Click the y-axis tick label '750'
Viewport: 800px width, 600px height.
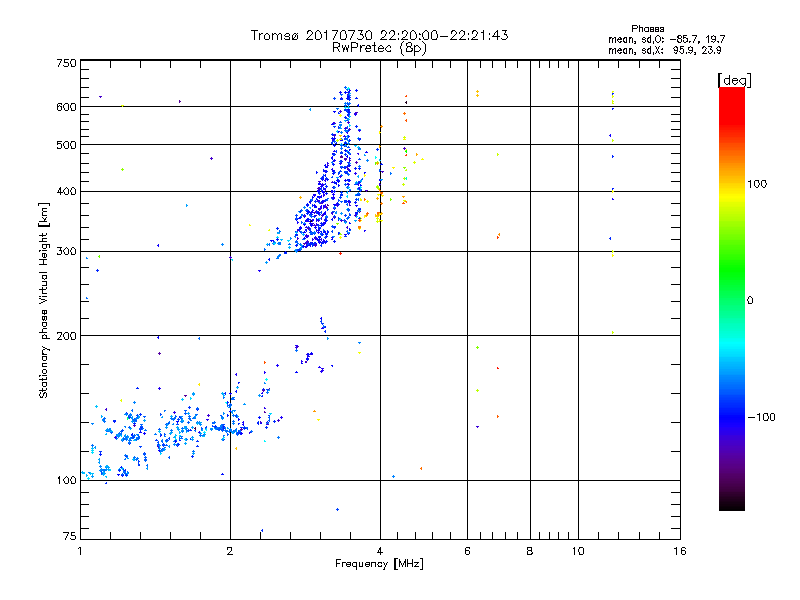[x=66, y=63]
